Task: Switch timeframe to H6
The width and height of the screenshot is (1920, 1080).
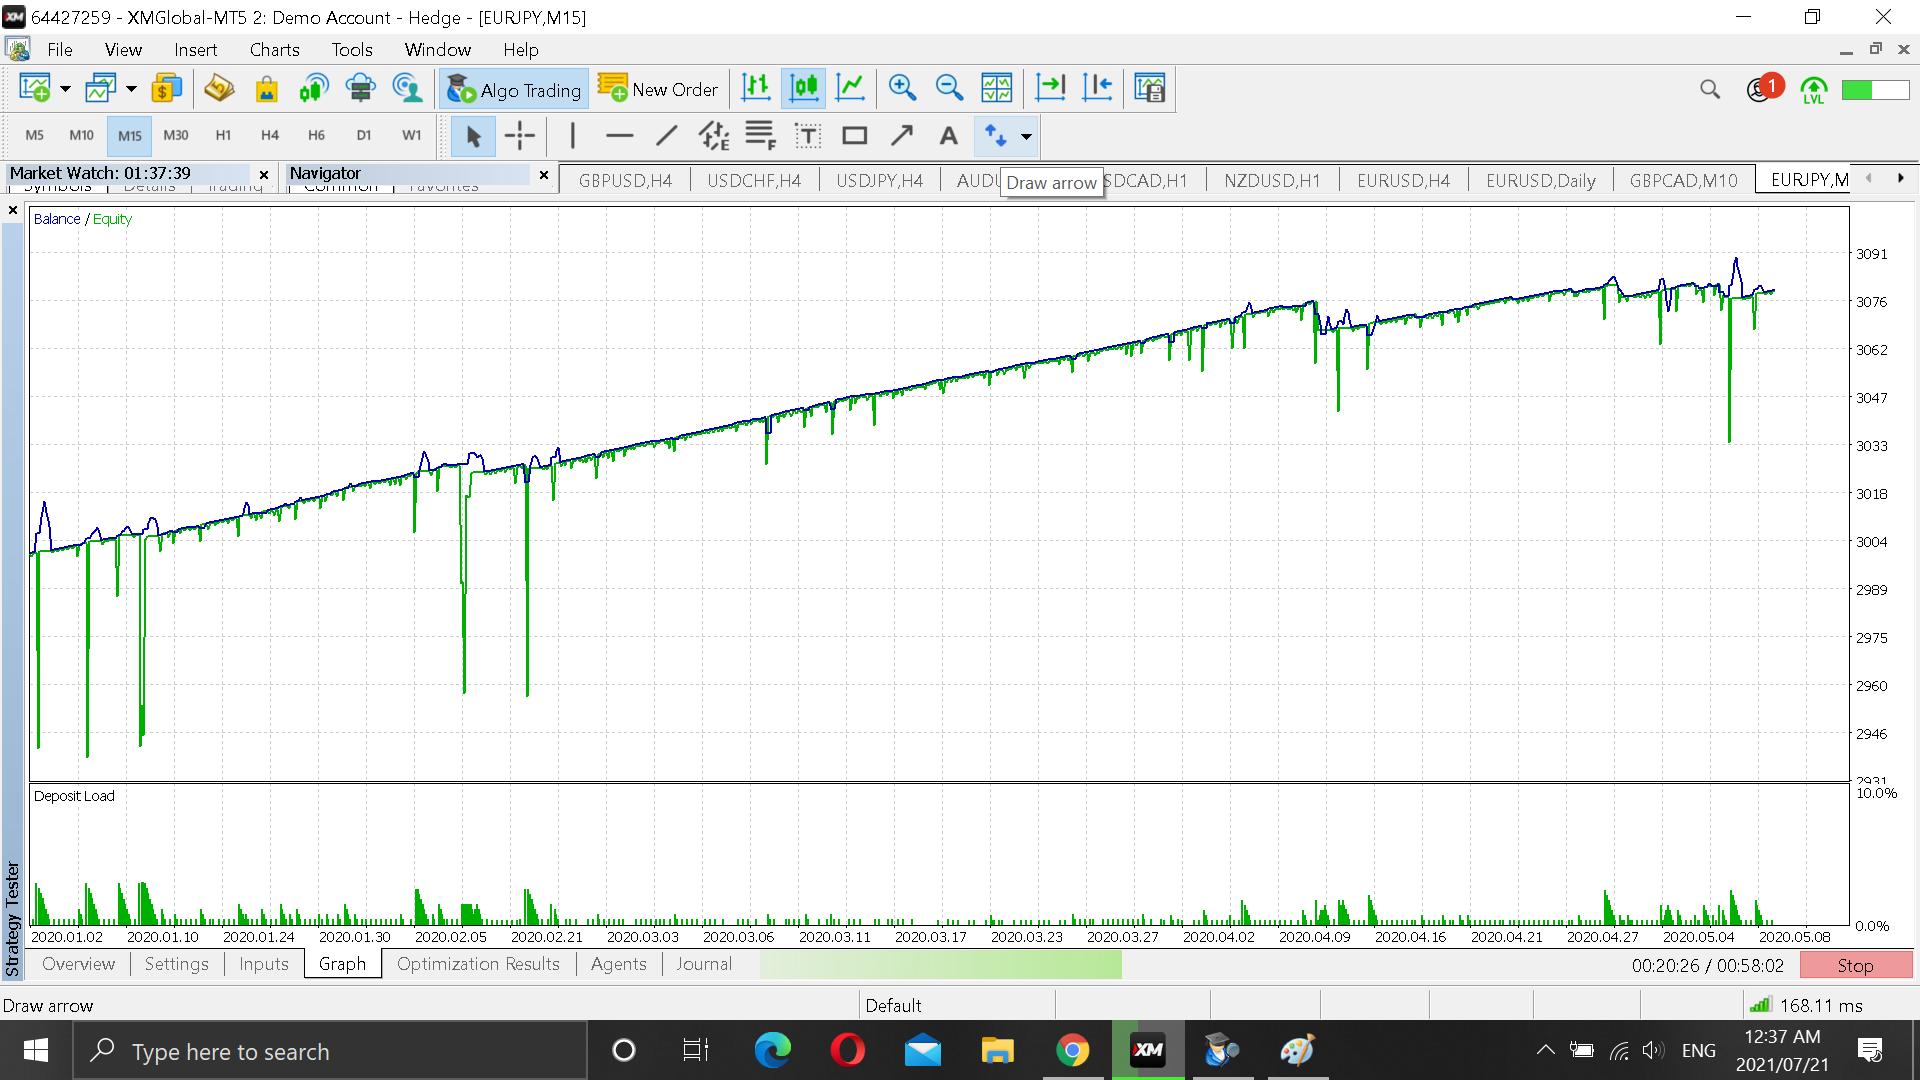Action: [x=317, y=136]
